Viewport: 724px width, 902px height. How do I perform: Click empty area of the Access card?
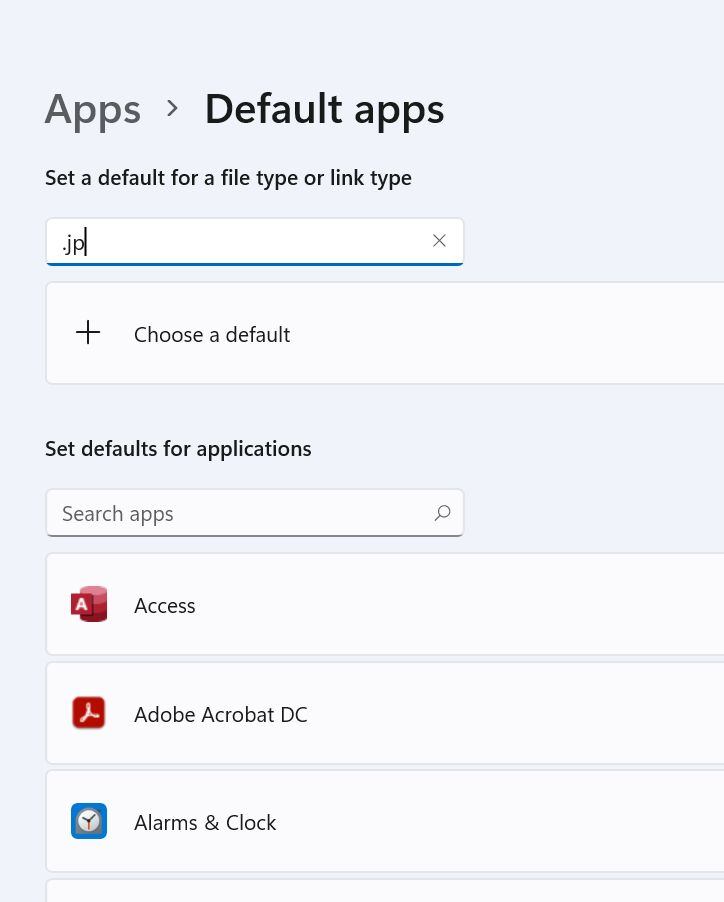(x=460, y=604)
